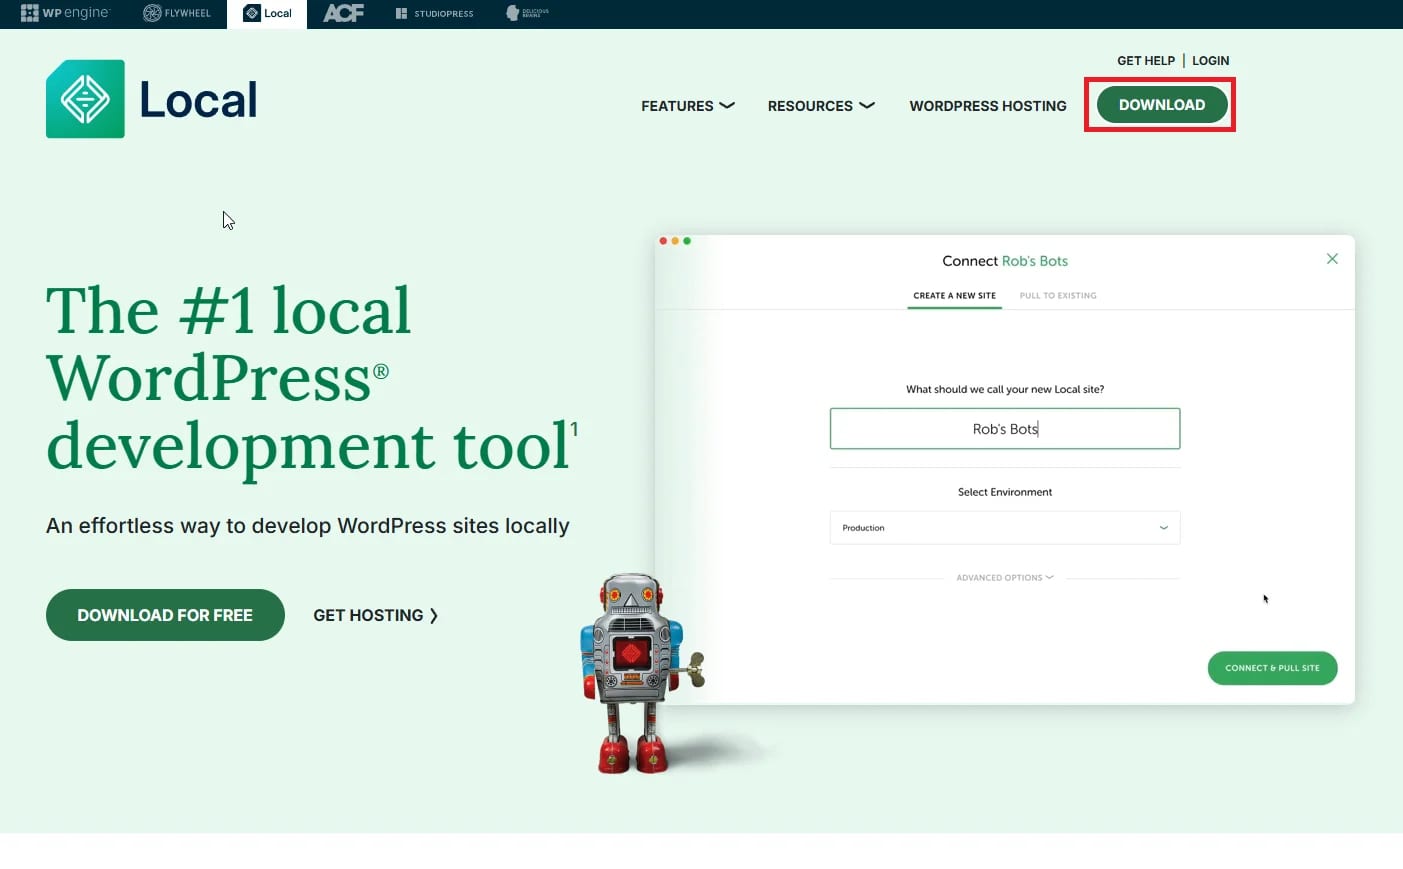This screenshot has height=869, width=1403.
Task: Click the Login link
Action: [x=1210, y=60]
